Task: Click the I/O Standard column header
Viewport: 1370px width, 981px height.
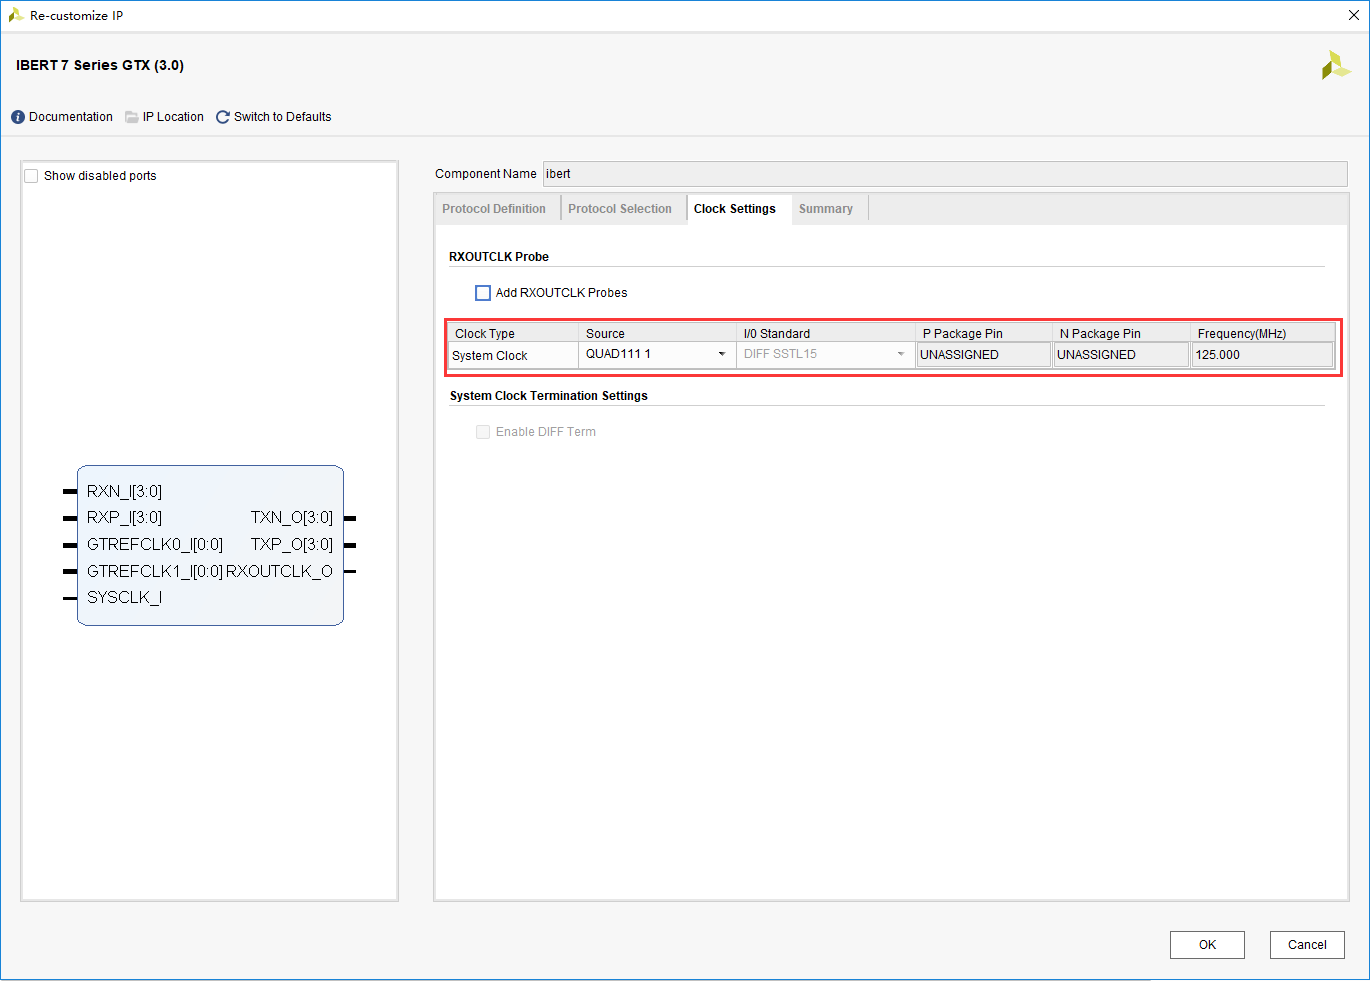Action: [825, 333]
